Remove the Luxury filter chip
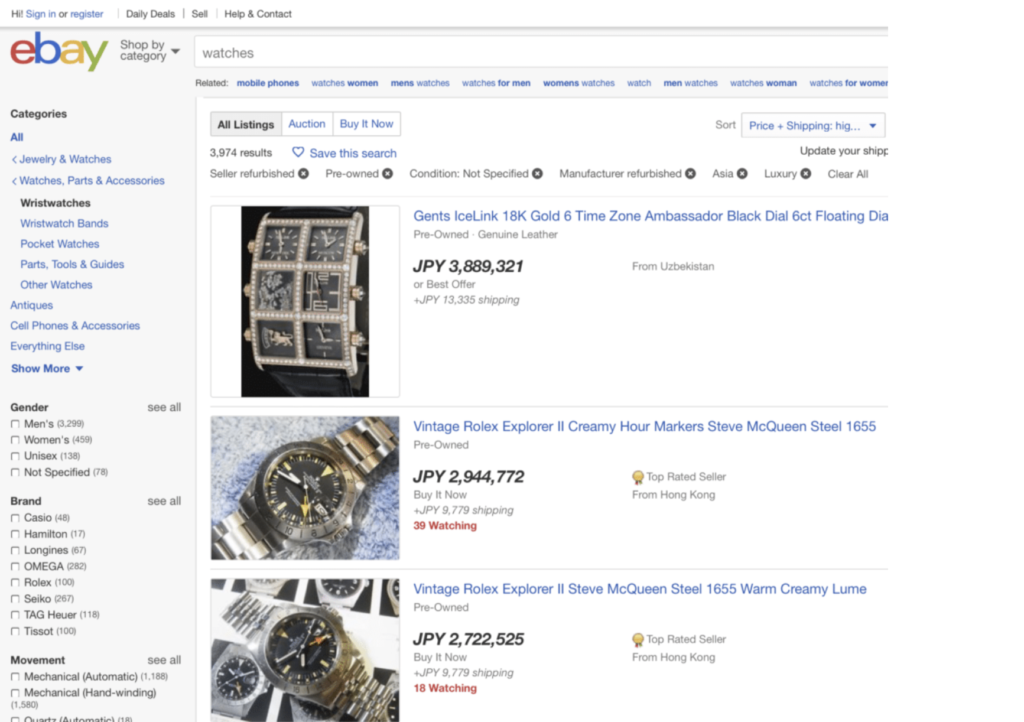Image resolution: width=1024 pixels, height=722 pixels. click(806, 174)
